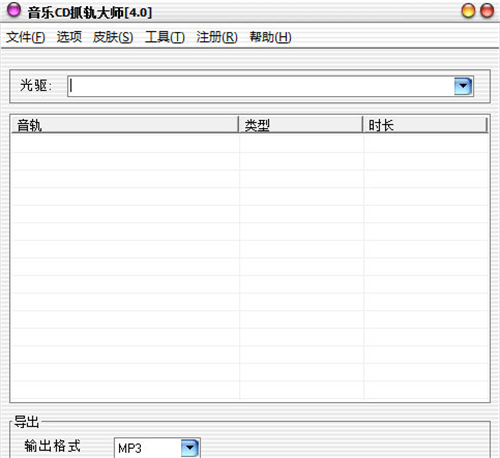
Task: Sort by the 音轨 column header
Action: [x=125, y=125]
